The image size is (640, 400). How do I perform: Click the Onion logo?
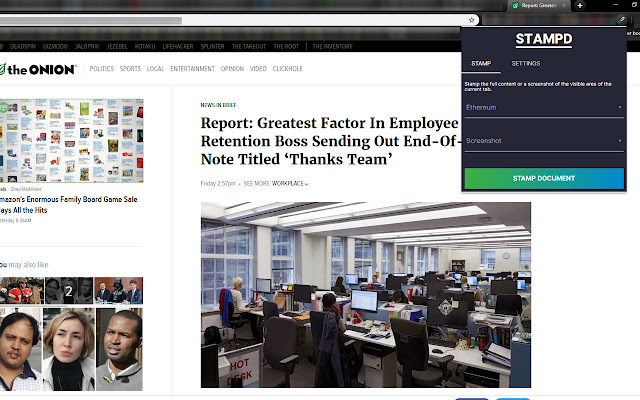coord(38,69)
